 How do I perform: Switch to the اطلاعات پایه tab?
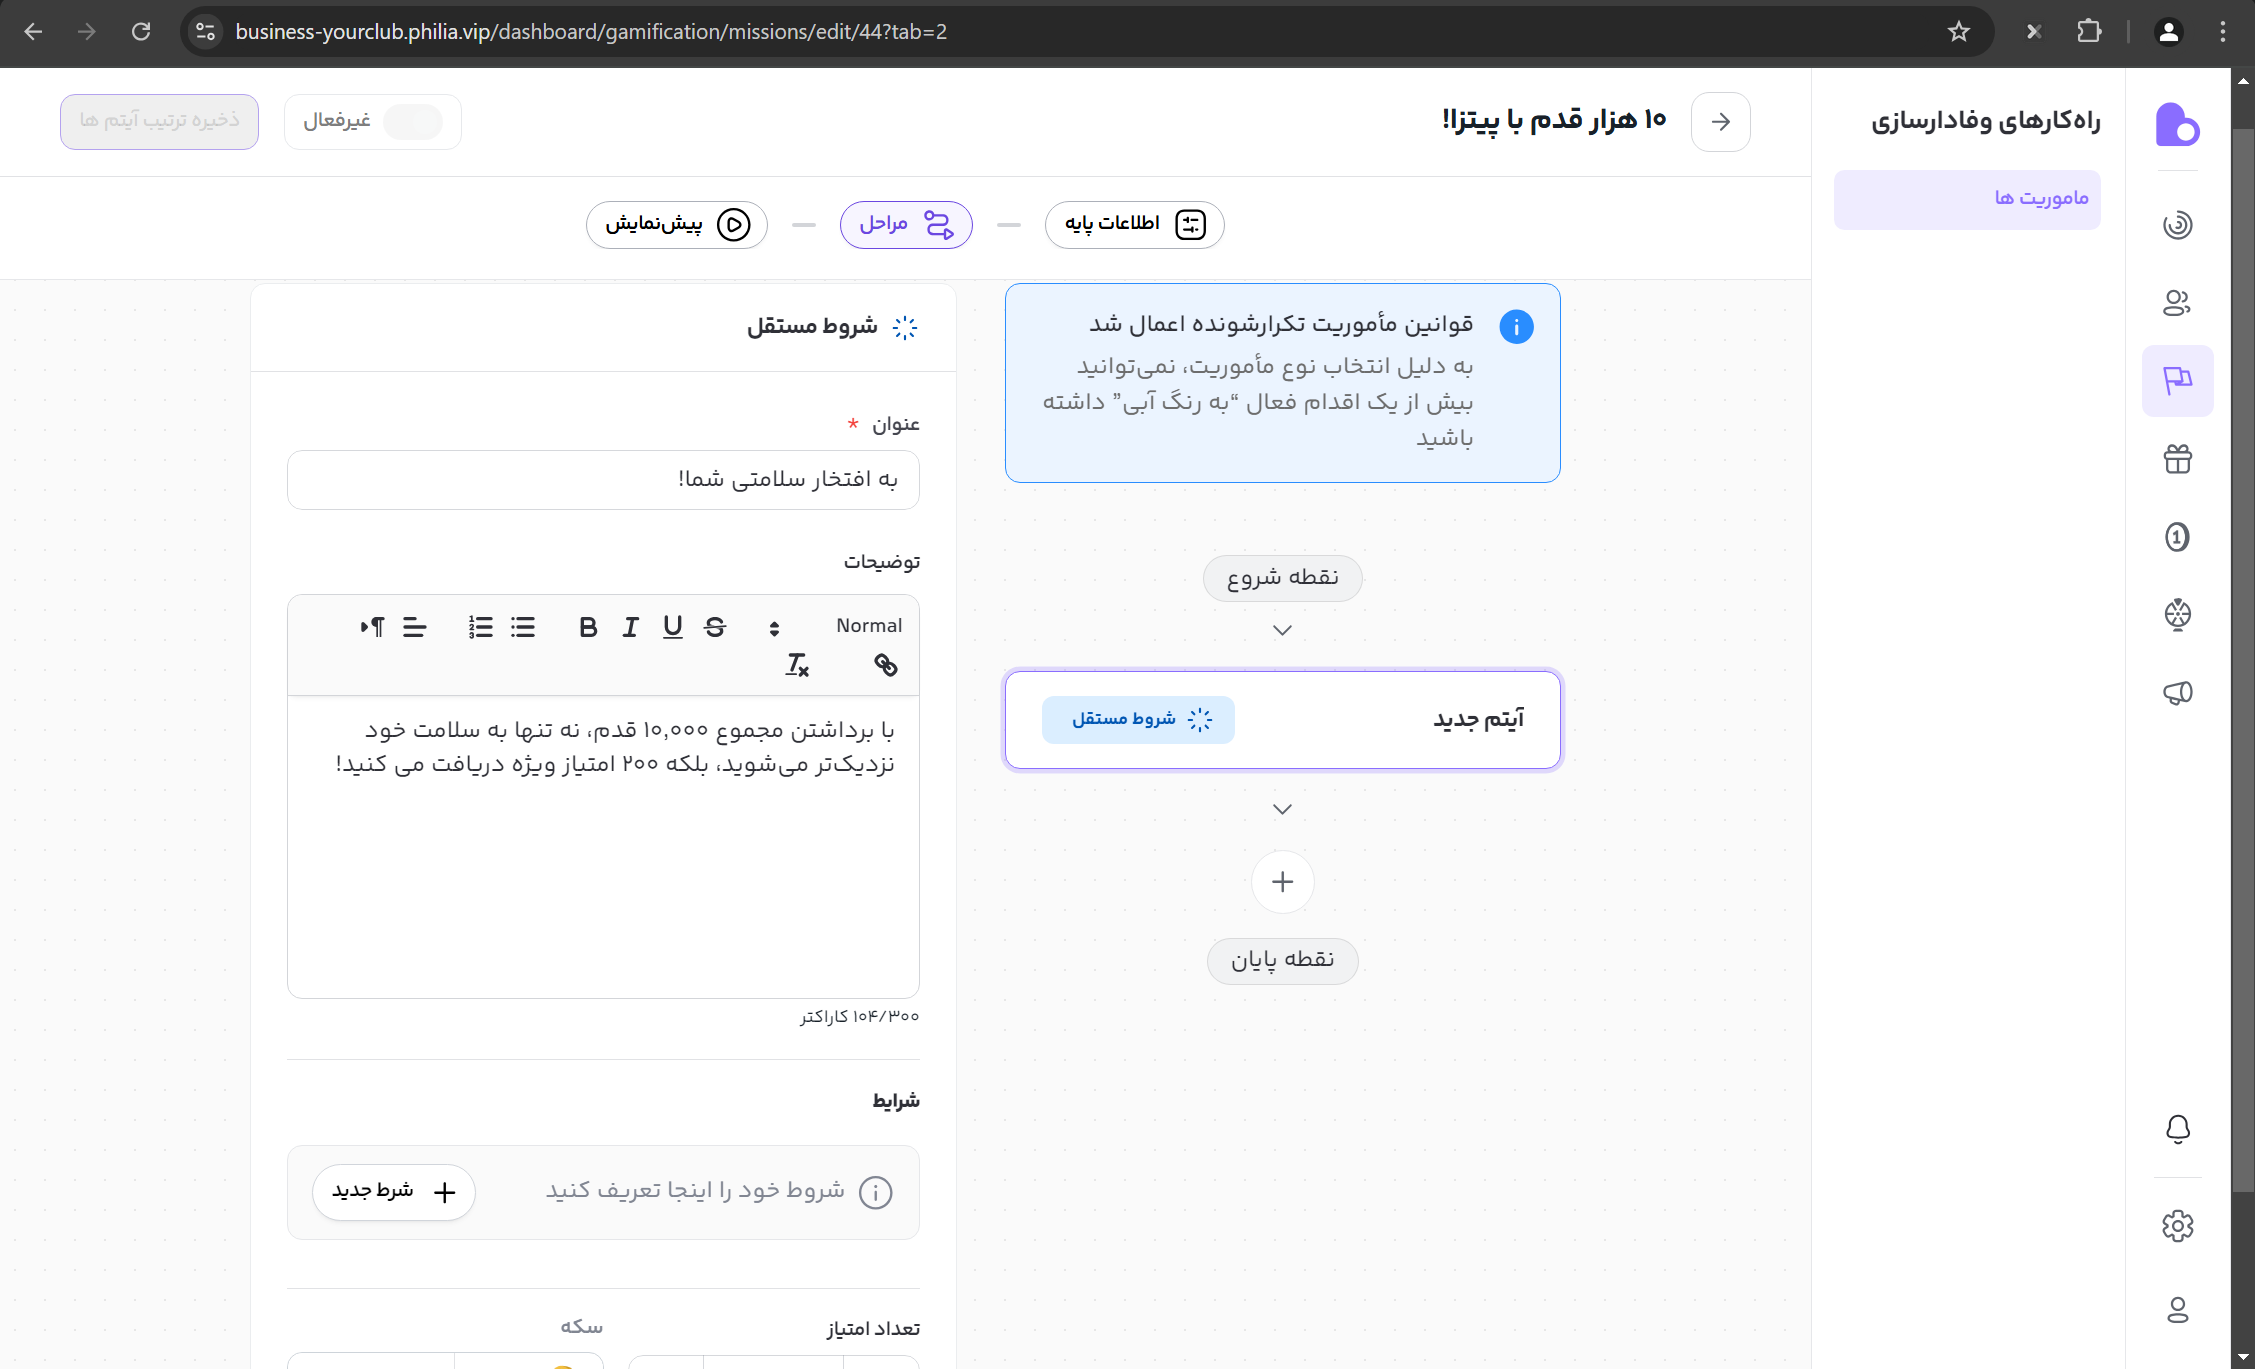[x=1134, y=224]
